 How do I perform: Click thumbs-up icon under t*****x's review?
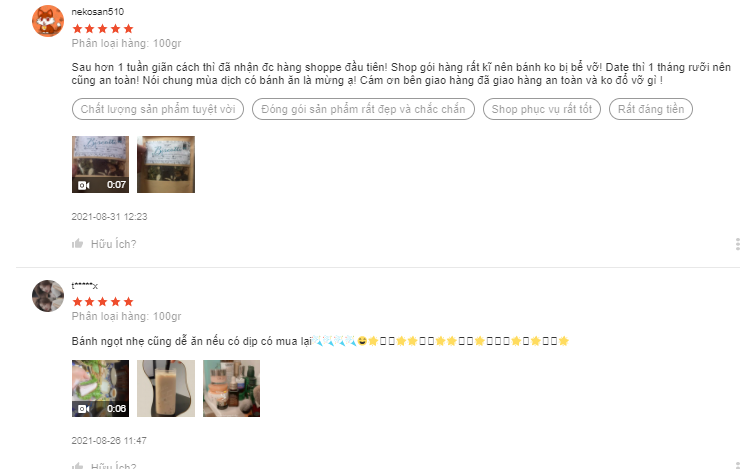tap(77, 465)
